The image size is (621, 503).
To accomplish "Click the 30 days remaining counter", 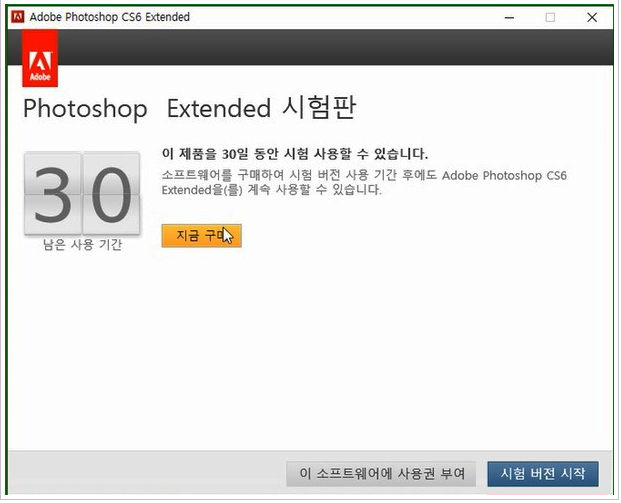I will 82,194.
